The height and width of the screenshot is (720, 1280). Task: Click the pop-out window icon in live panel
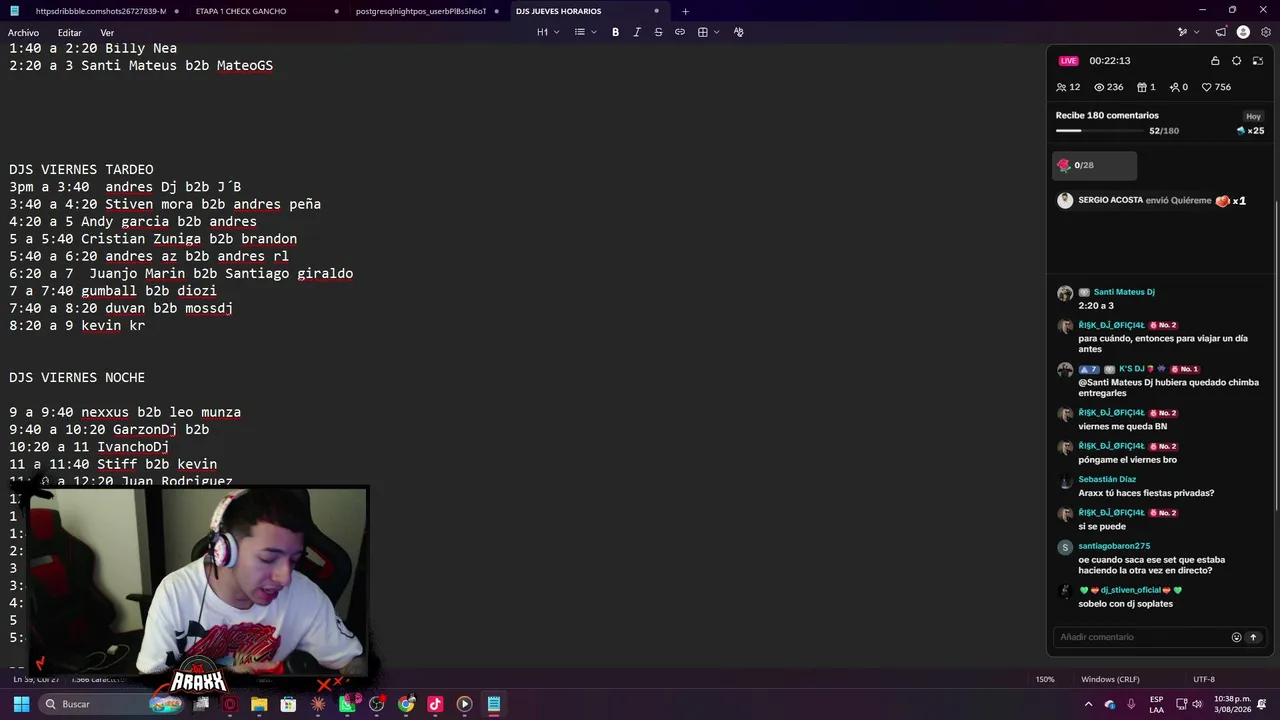pyautogui.click(x=1258, y=61)
